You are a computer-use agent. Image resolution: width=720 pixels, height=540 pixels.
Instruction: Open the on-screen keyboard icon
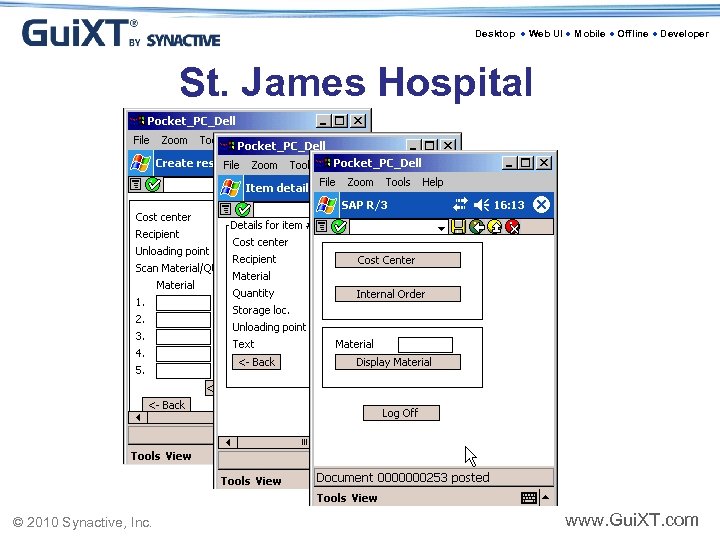coord(529,498)
